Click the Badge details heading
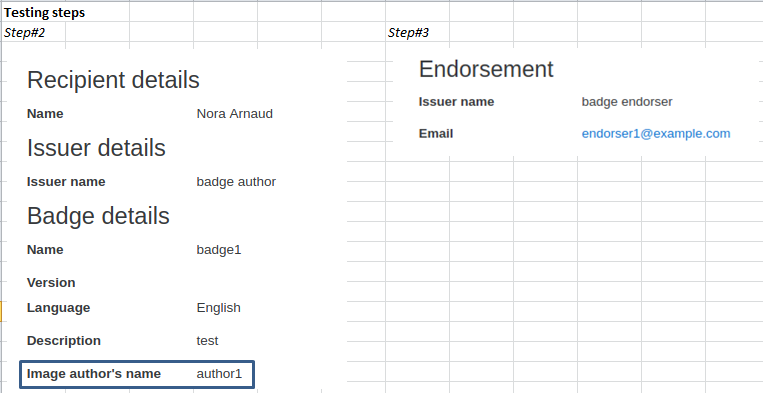This screenshot has width=763, height=393. (x=98, y=215)
